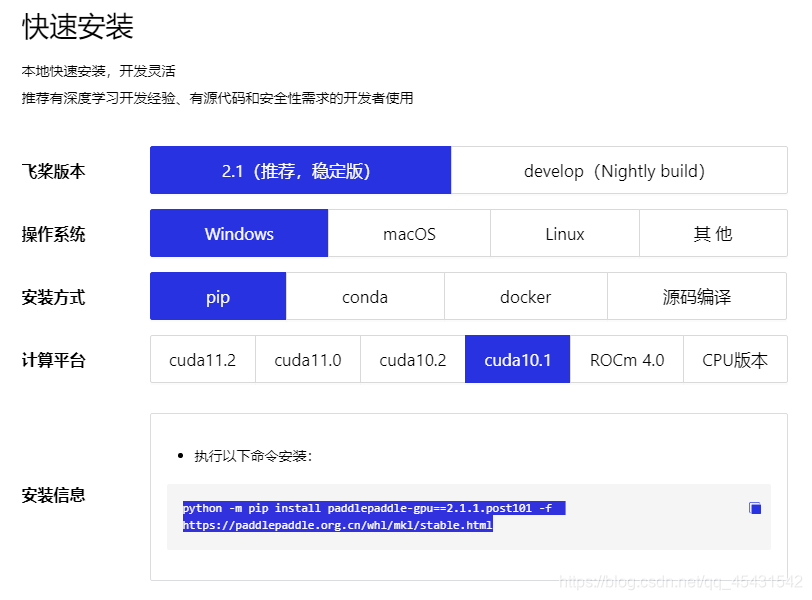This screenshot has height=600, width=812.
Task: Choose macOS as operating system
Action: (x=409, y=233)
